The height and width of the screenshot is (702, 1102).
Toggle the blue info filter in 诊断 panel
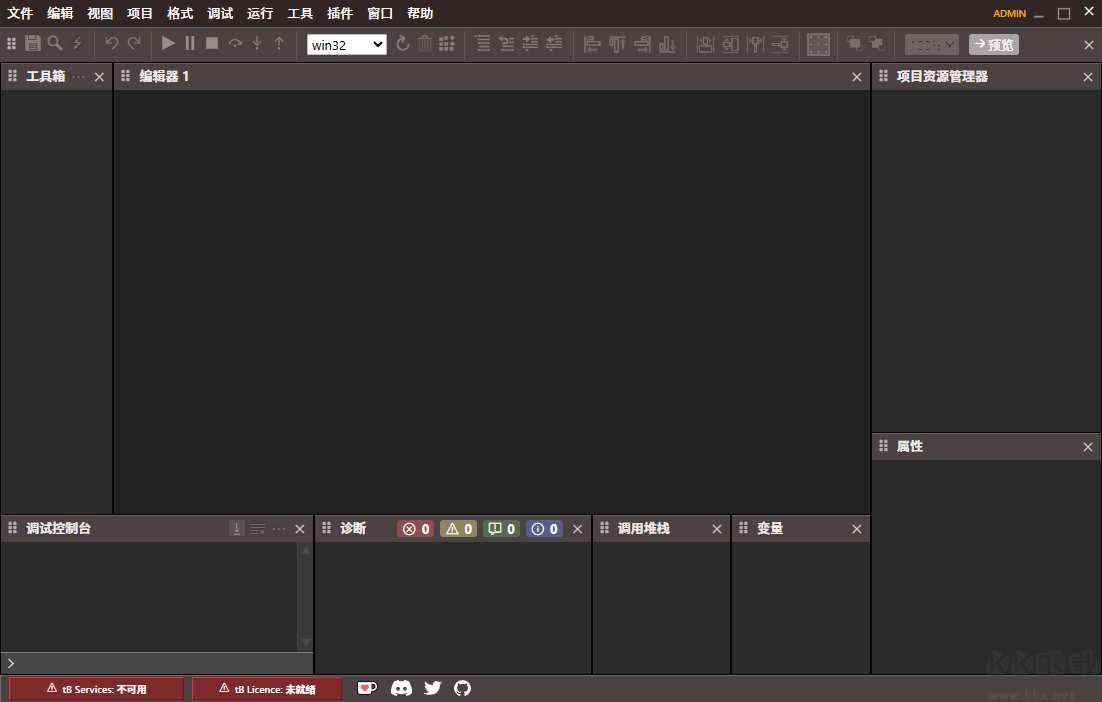pos(544,529)
